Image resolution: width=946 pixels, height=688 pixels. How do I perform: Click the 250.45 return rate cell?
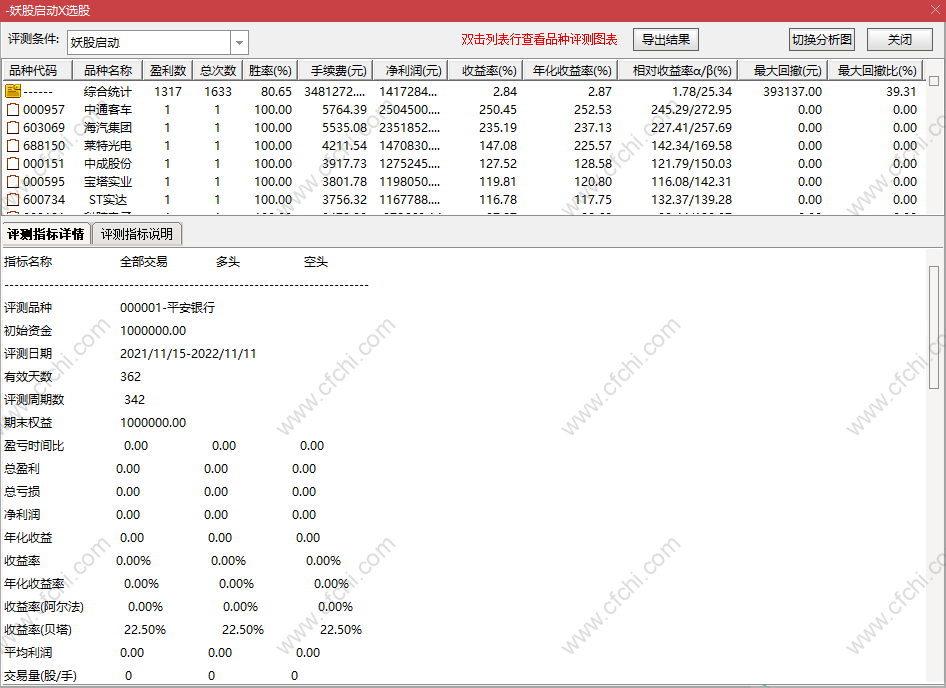point(498,110)
